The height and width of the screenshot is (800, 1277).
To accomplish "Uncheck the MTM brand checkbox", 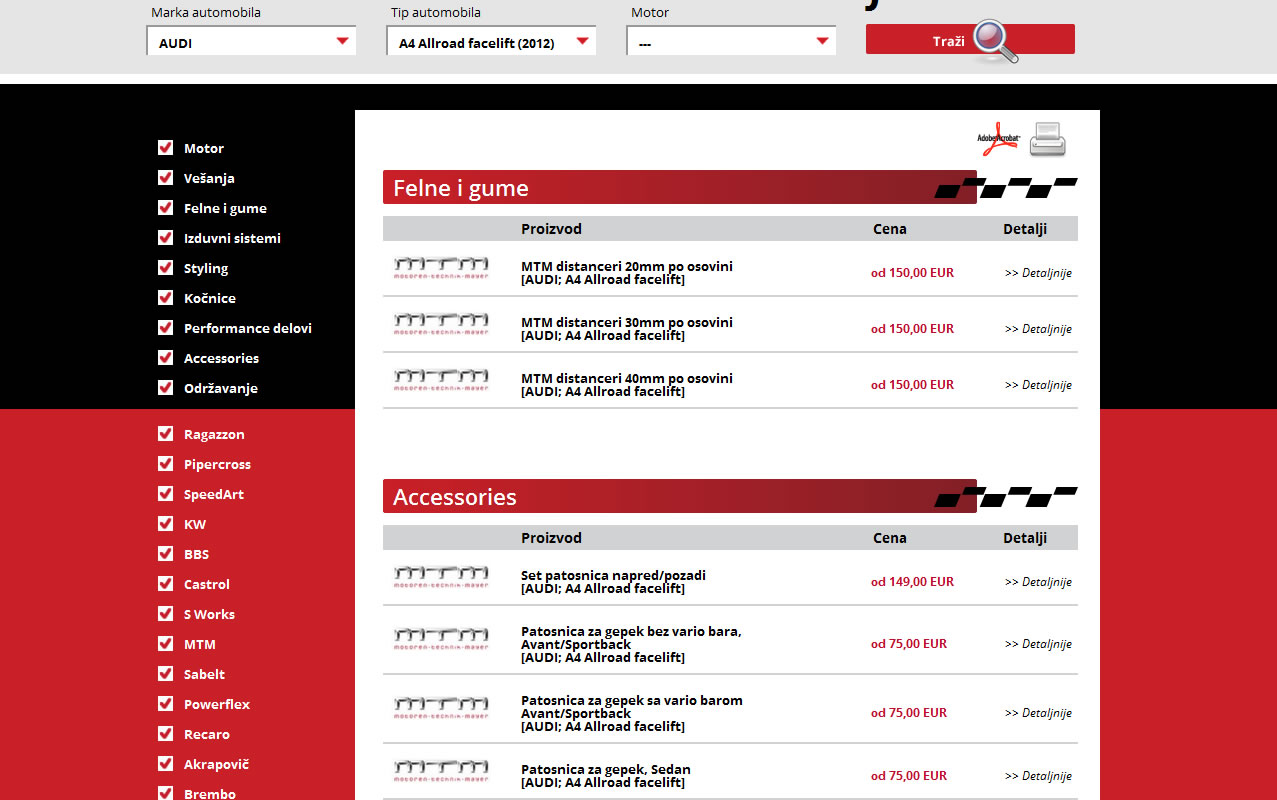I will pos(166,644).
